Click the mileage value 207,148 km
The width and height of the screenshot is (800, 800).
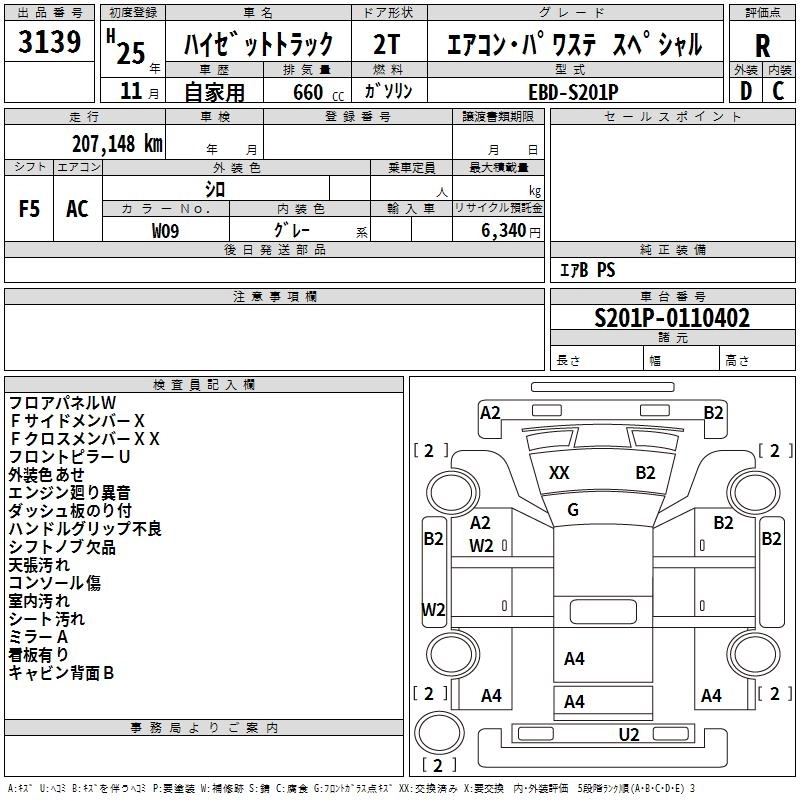pyautogui.click(x=117, y=143)
